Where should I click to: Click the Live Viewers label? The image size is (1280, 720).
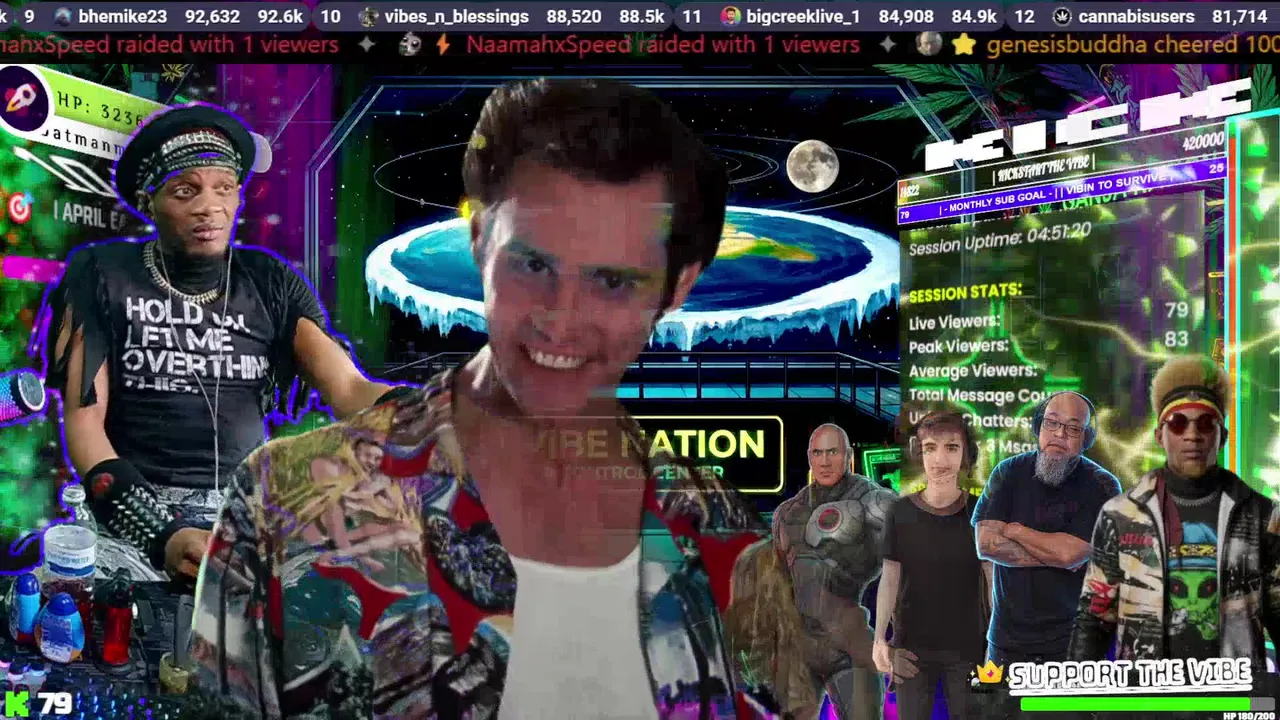pos(954,323)
